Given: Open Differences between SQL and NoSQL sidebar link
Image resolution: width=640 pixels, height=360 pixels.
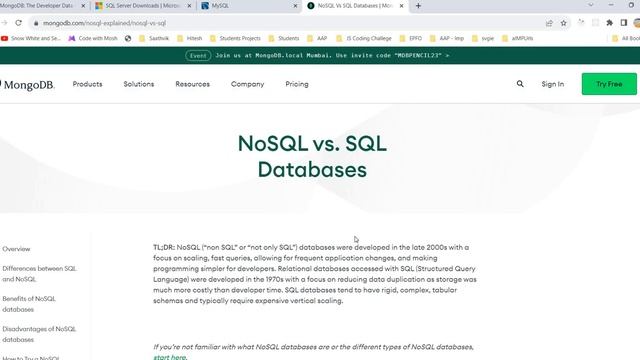Looking at the screenshot, I should (x=39, y=274).
